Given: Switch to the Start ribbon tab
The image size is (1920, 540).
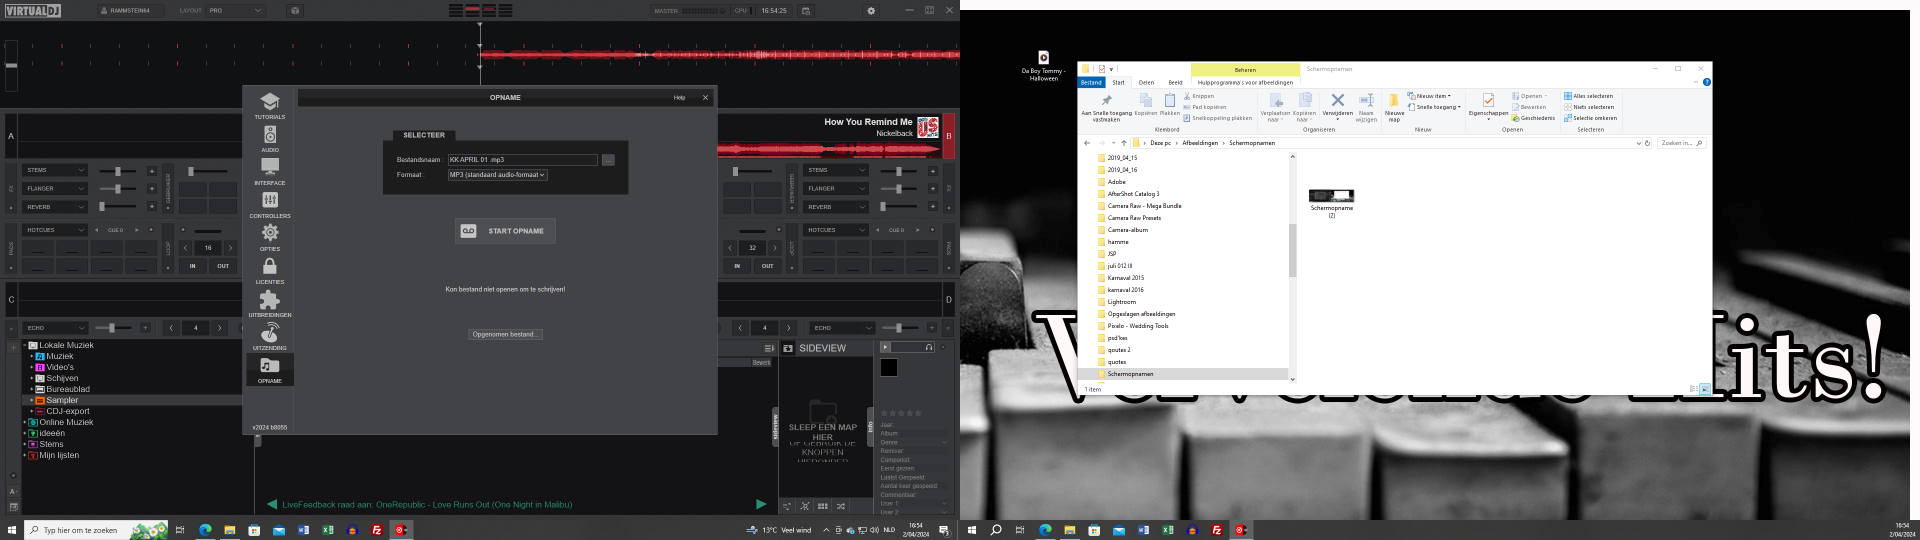Looking at the screenshot, I should [1118, 83].
